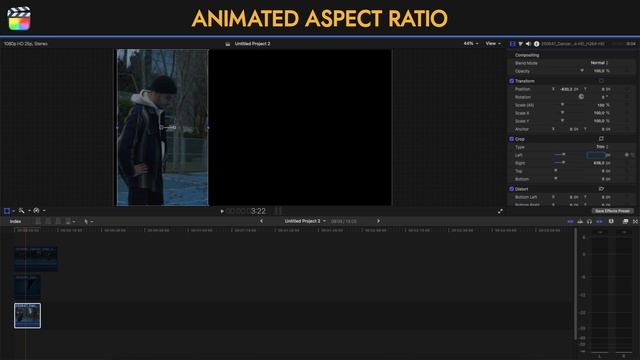
Task: Click the append clip edit button
Action: coord(58,221)
